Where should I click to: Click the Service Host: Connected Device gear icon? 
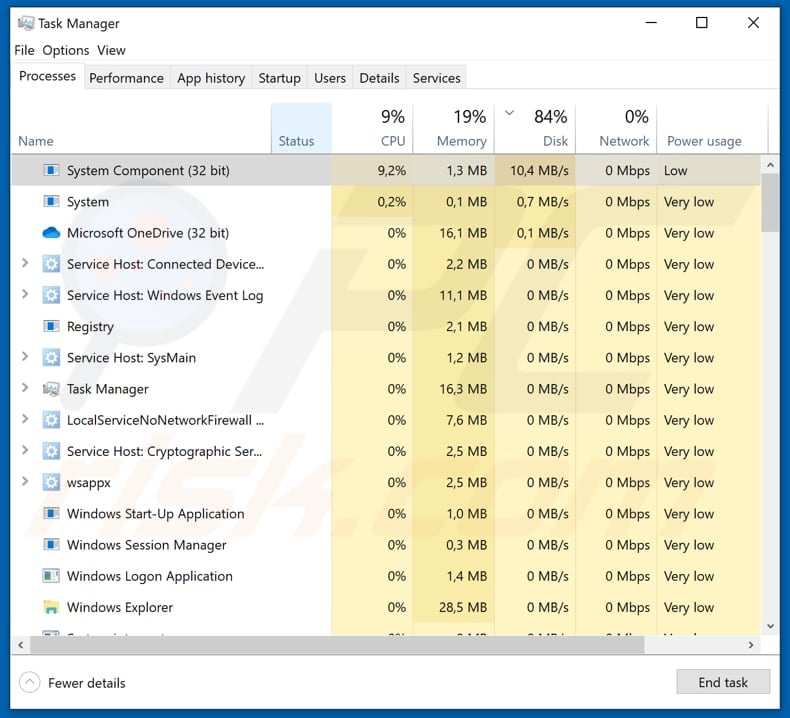[51, 264]
